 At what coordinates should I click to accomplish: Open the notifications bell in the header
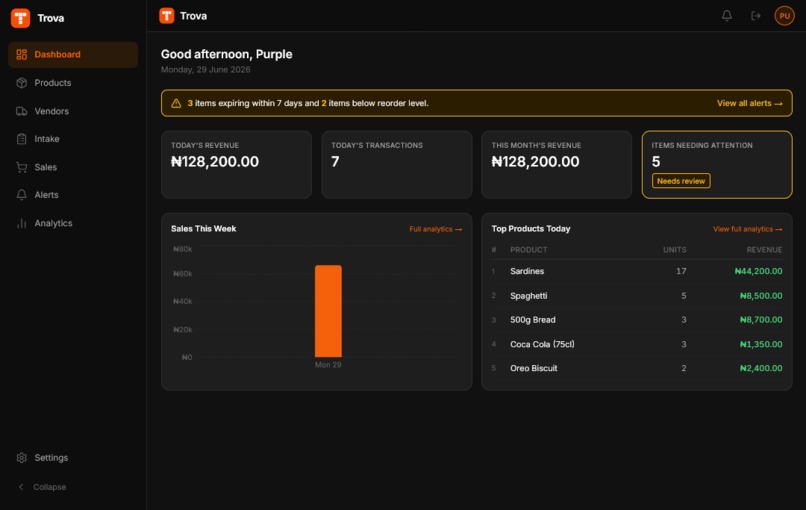coord(726,16)
